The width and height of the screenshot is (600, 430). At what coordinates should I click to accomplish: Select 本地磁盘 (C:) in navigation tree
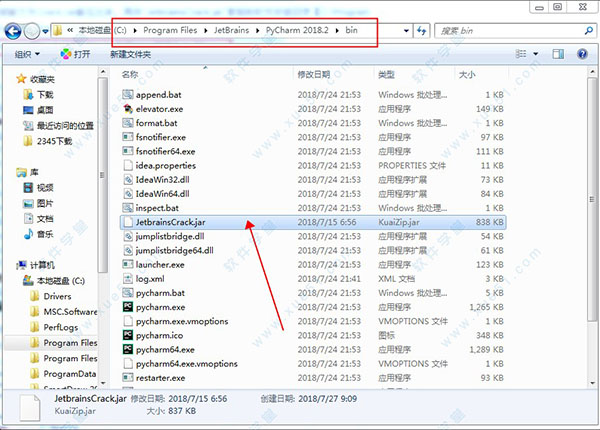point(63,281)
